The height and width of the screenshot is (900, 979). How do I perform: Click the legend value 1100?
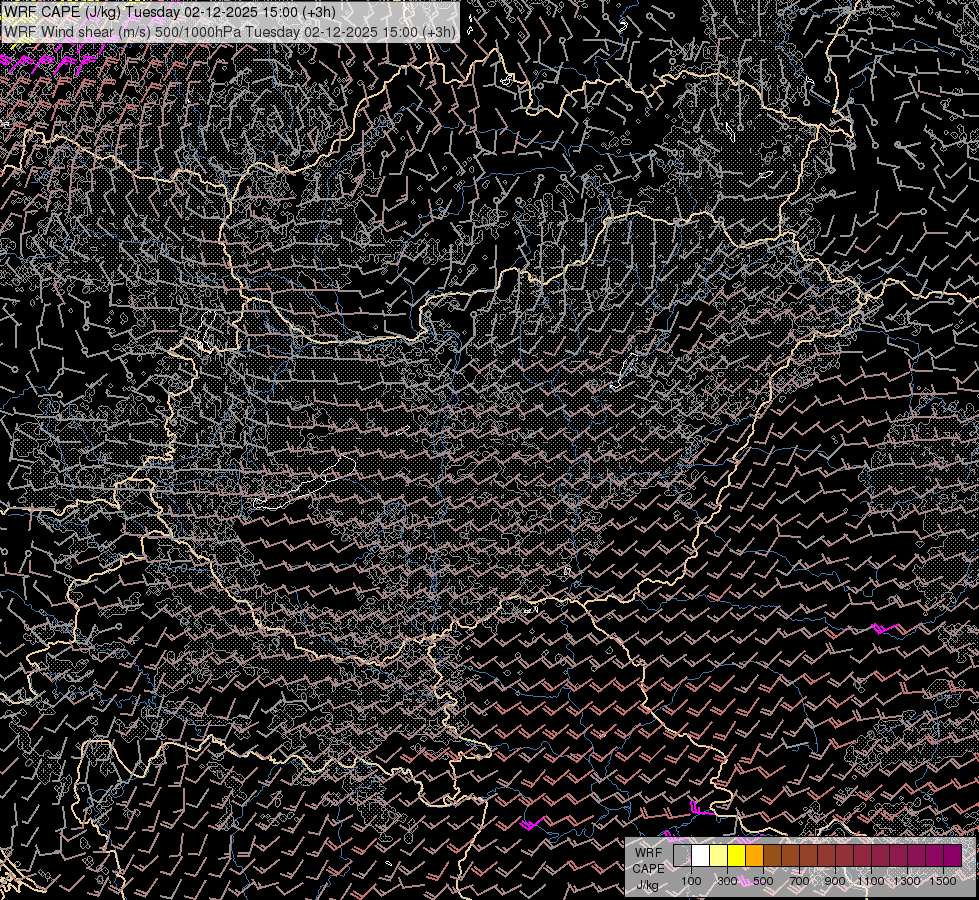[871, 881]
